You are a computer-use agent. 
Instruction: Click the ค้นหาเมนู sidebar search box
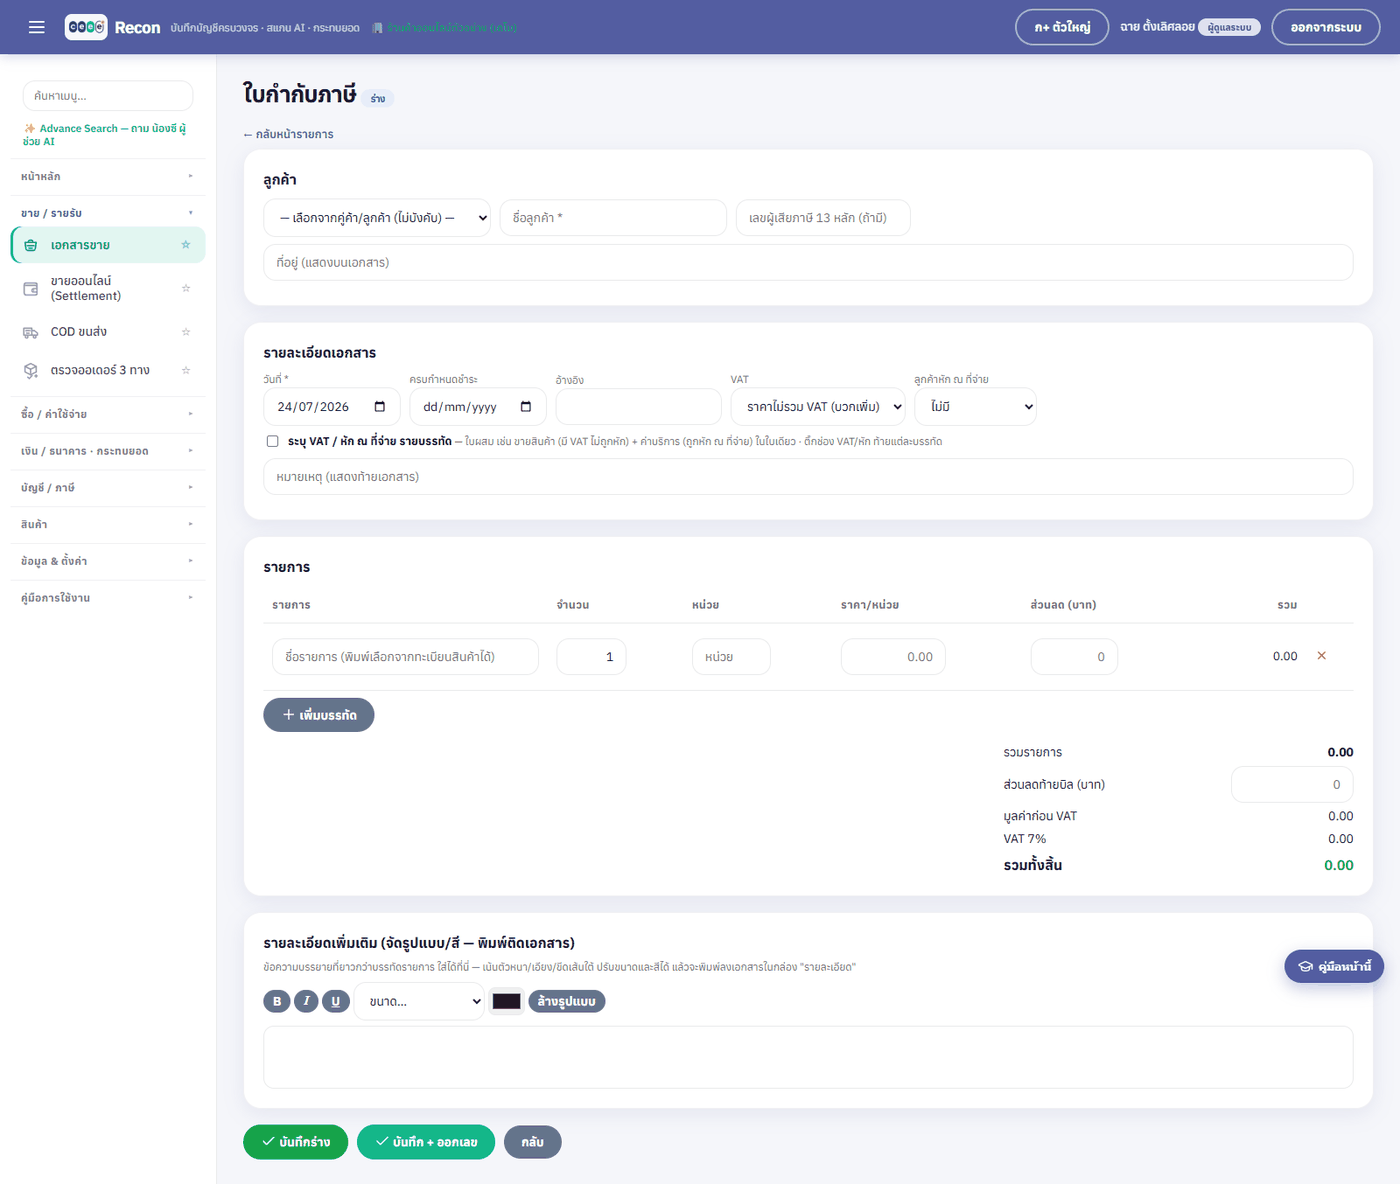tap(108, 96)
